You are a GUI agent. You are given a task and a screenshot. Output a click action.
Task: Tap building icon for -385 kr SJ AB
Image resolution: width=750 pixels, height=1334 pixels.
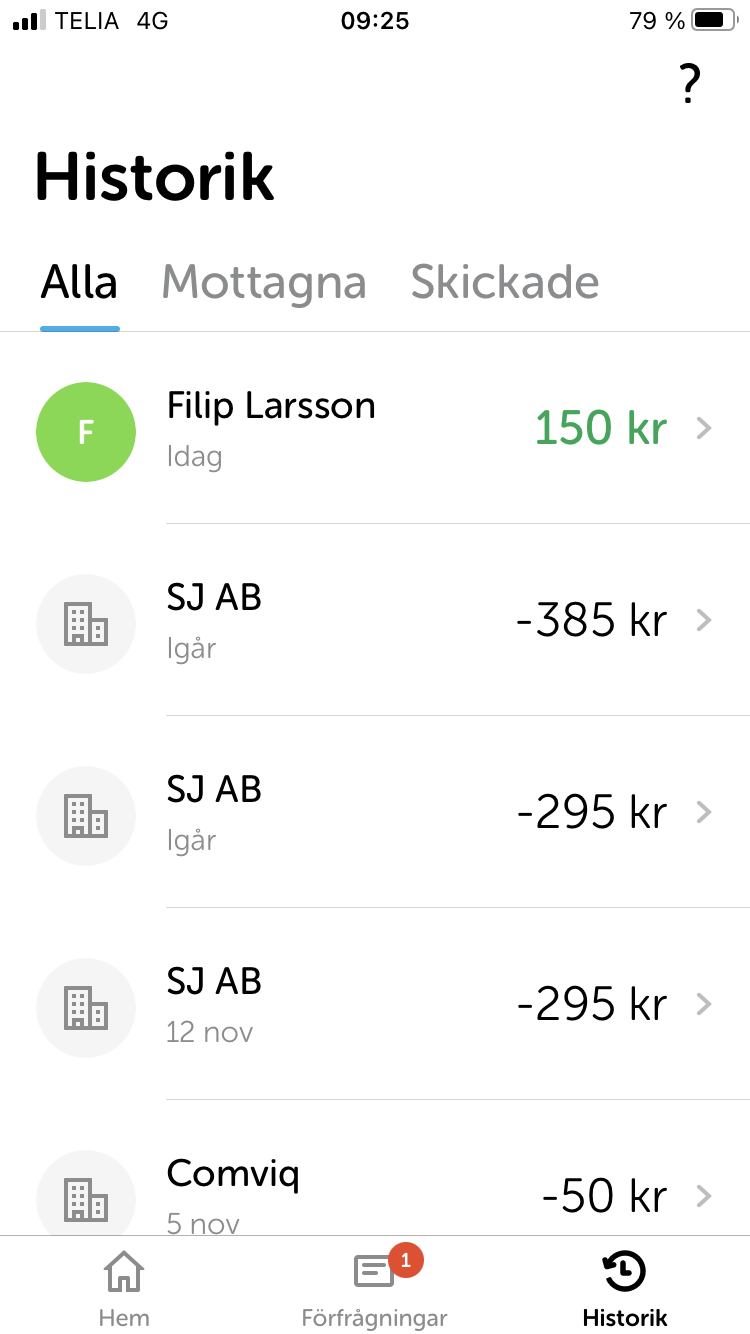click(86, 624)
